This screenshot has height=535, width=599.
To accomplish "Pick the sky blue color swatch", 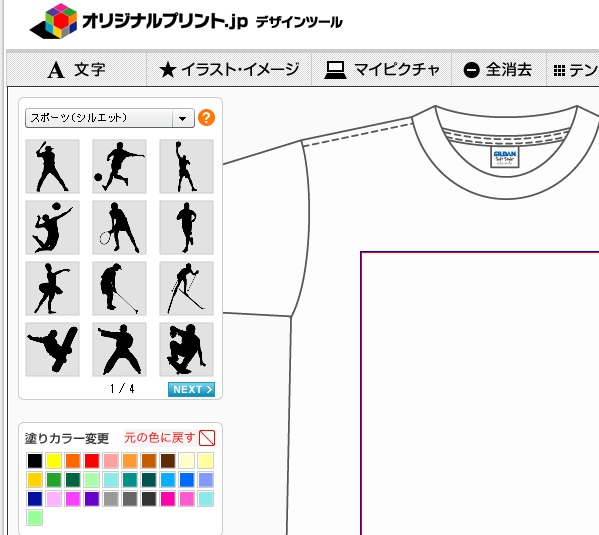I will 168,480.
